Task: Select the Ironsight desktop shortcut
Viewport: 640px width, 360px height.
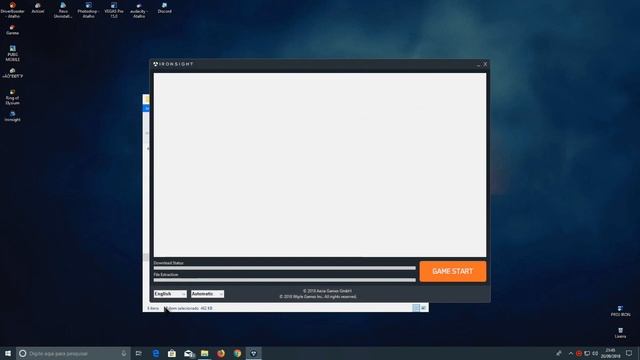Action: point(13,116)
